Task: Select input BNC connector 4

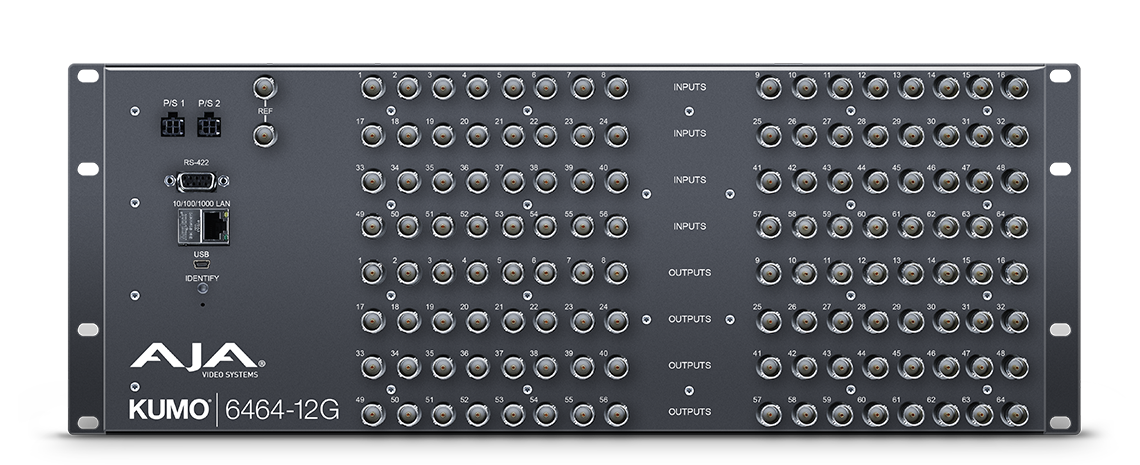Action: point(477,89)
